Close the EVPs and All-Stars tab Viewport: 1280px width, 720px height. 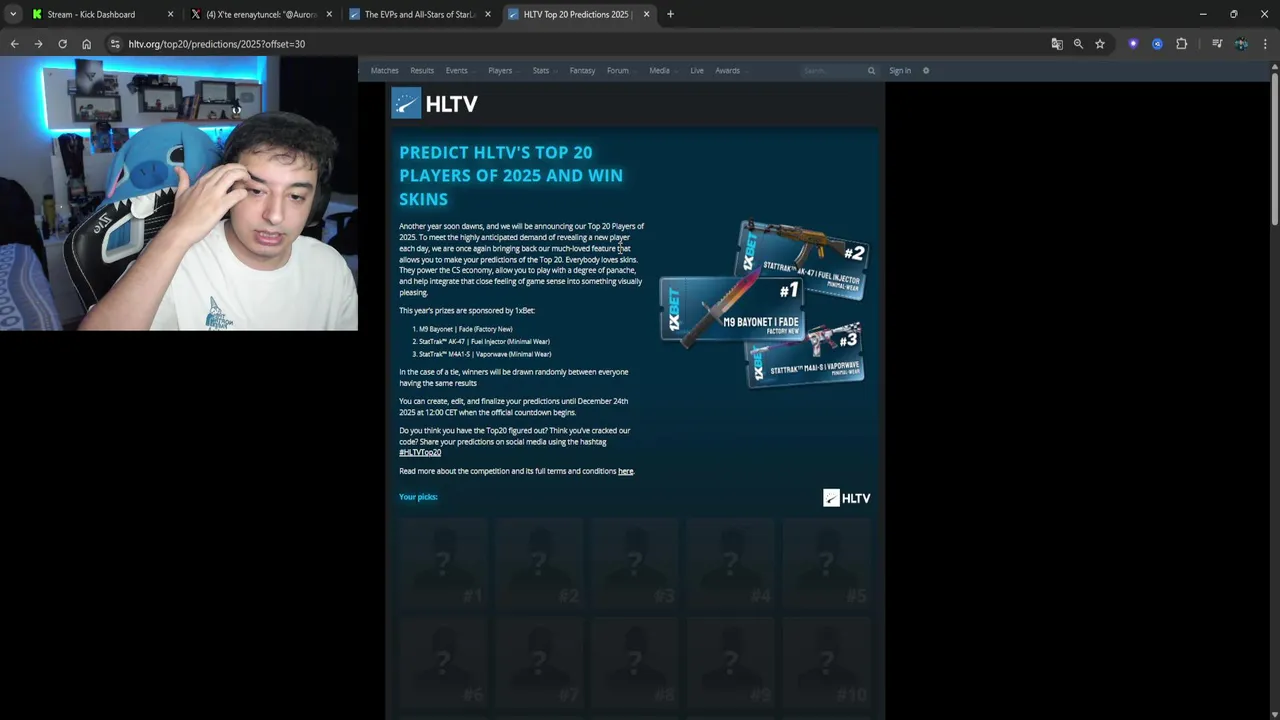(x=488, y=14)
